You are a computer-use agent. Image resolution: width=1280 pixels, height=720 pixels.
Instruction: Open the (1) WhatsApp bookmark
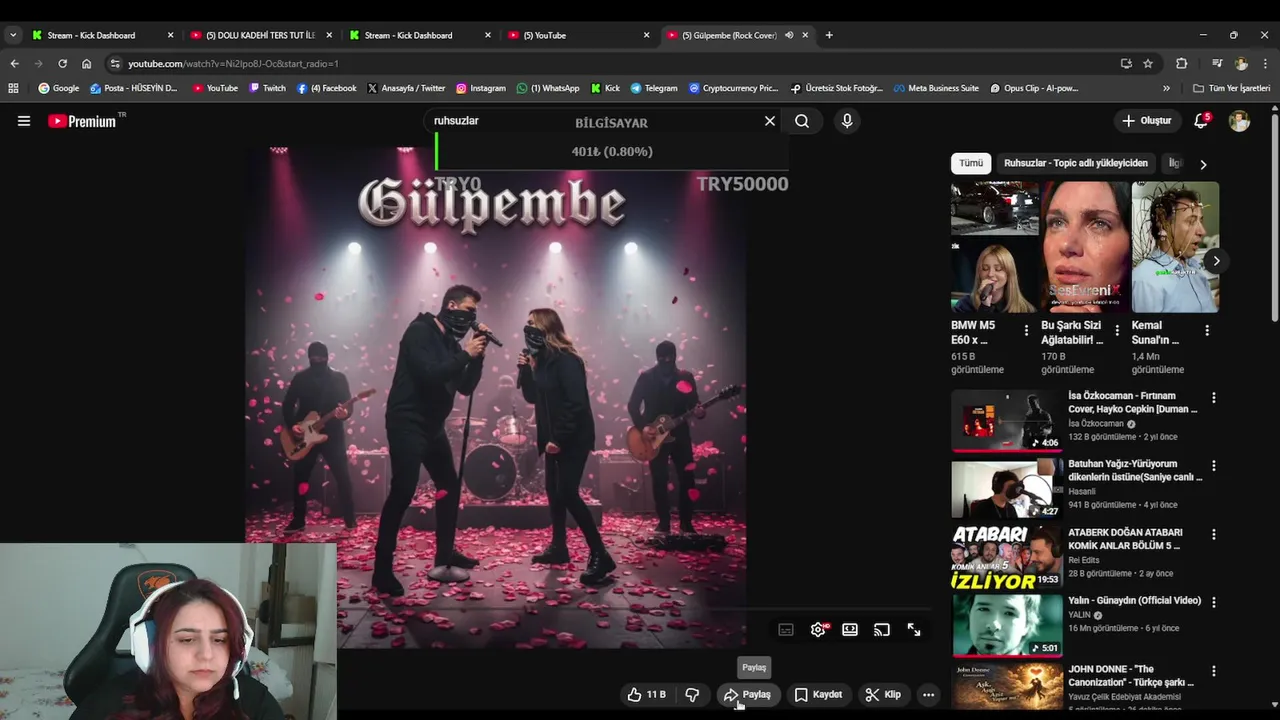point(548,88)
